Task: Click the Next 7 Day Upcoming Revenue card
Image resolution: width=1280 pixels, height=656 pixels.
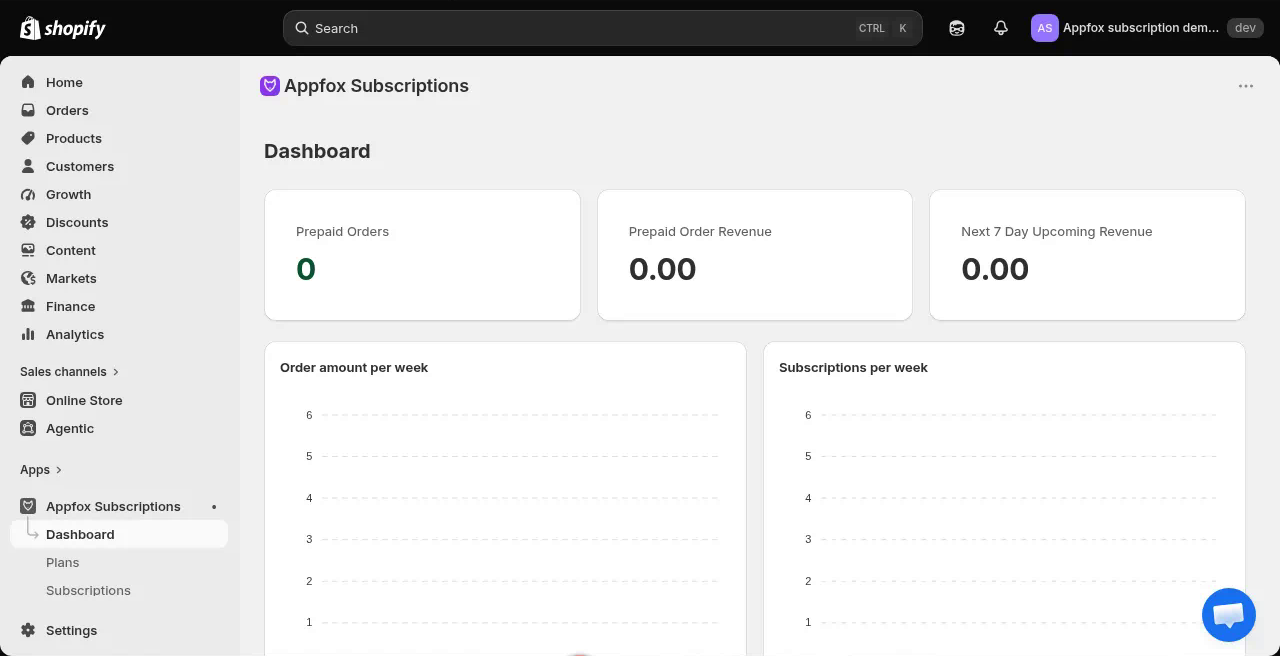Action: tap(1087, 255)
